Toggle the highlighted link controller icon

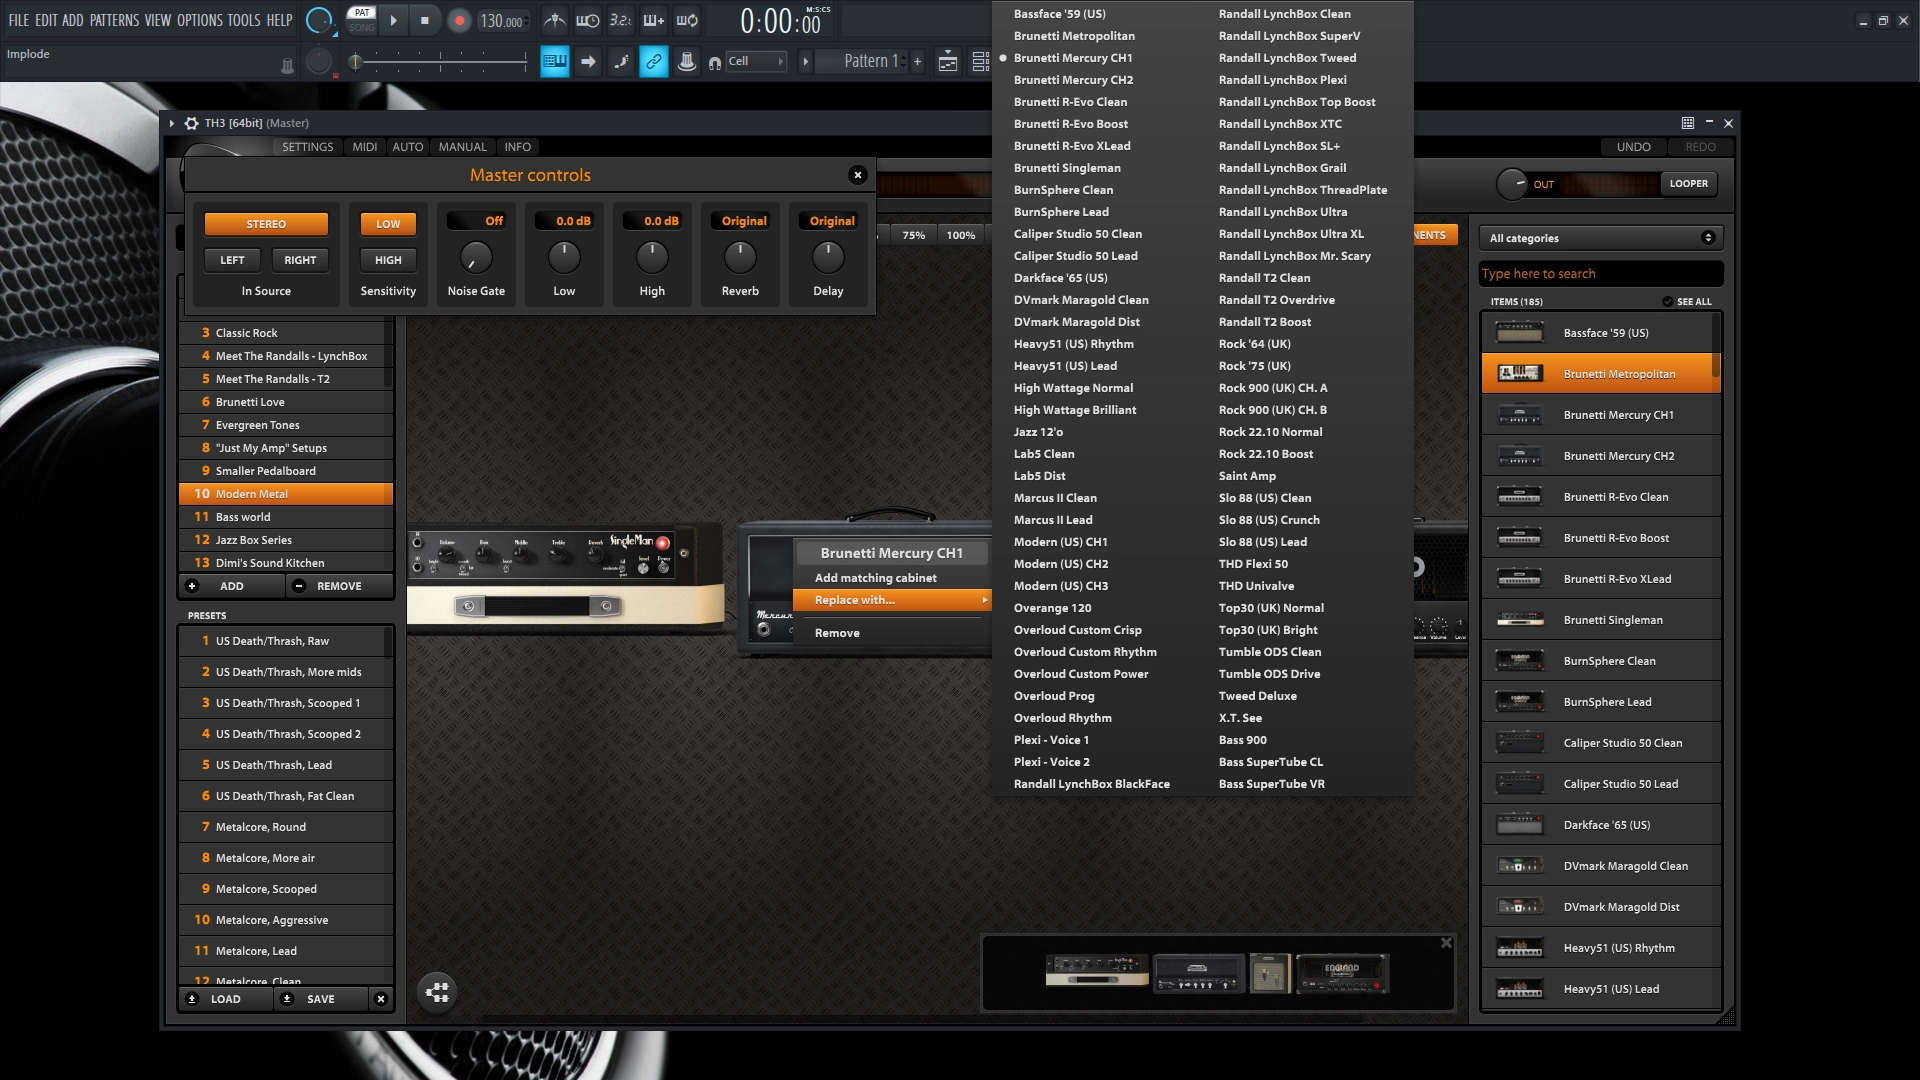click(x=654, y=62)
